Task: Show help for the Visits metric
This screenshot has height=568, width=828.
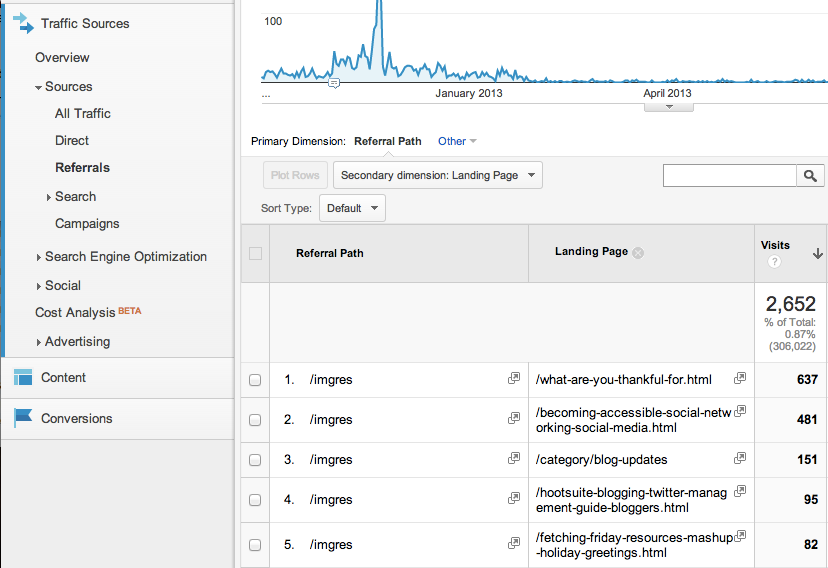Action: (774, 261)
